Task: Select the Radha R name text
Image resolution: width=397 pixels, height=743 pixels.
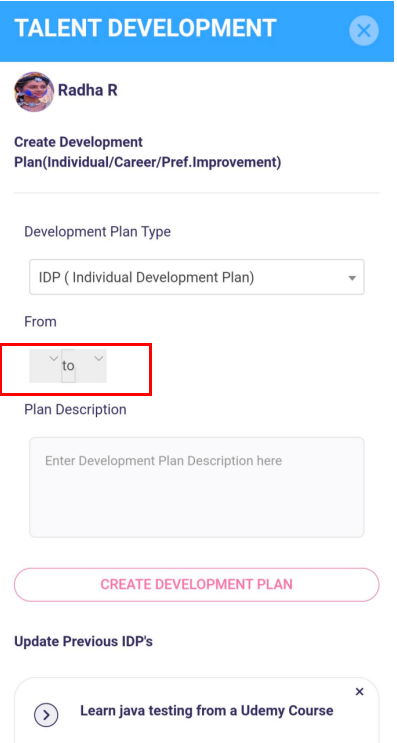Action: [x=88, y=90]
